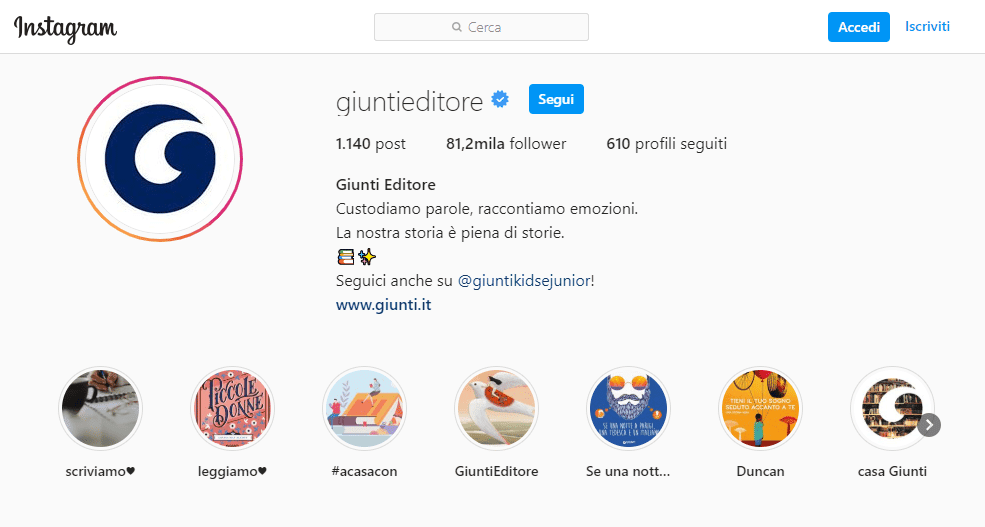Click the Instagram logo

coord(65,28)
